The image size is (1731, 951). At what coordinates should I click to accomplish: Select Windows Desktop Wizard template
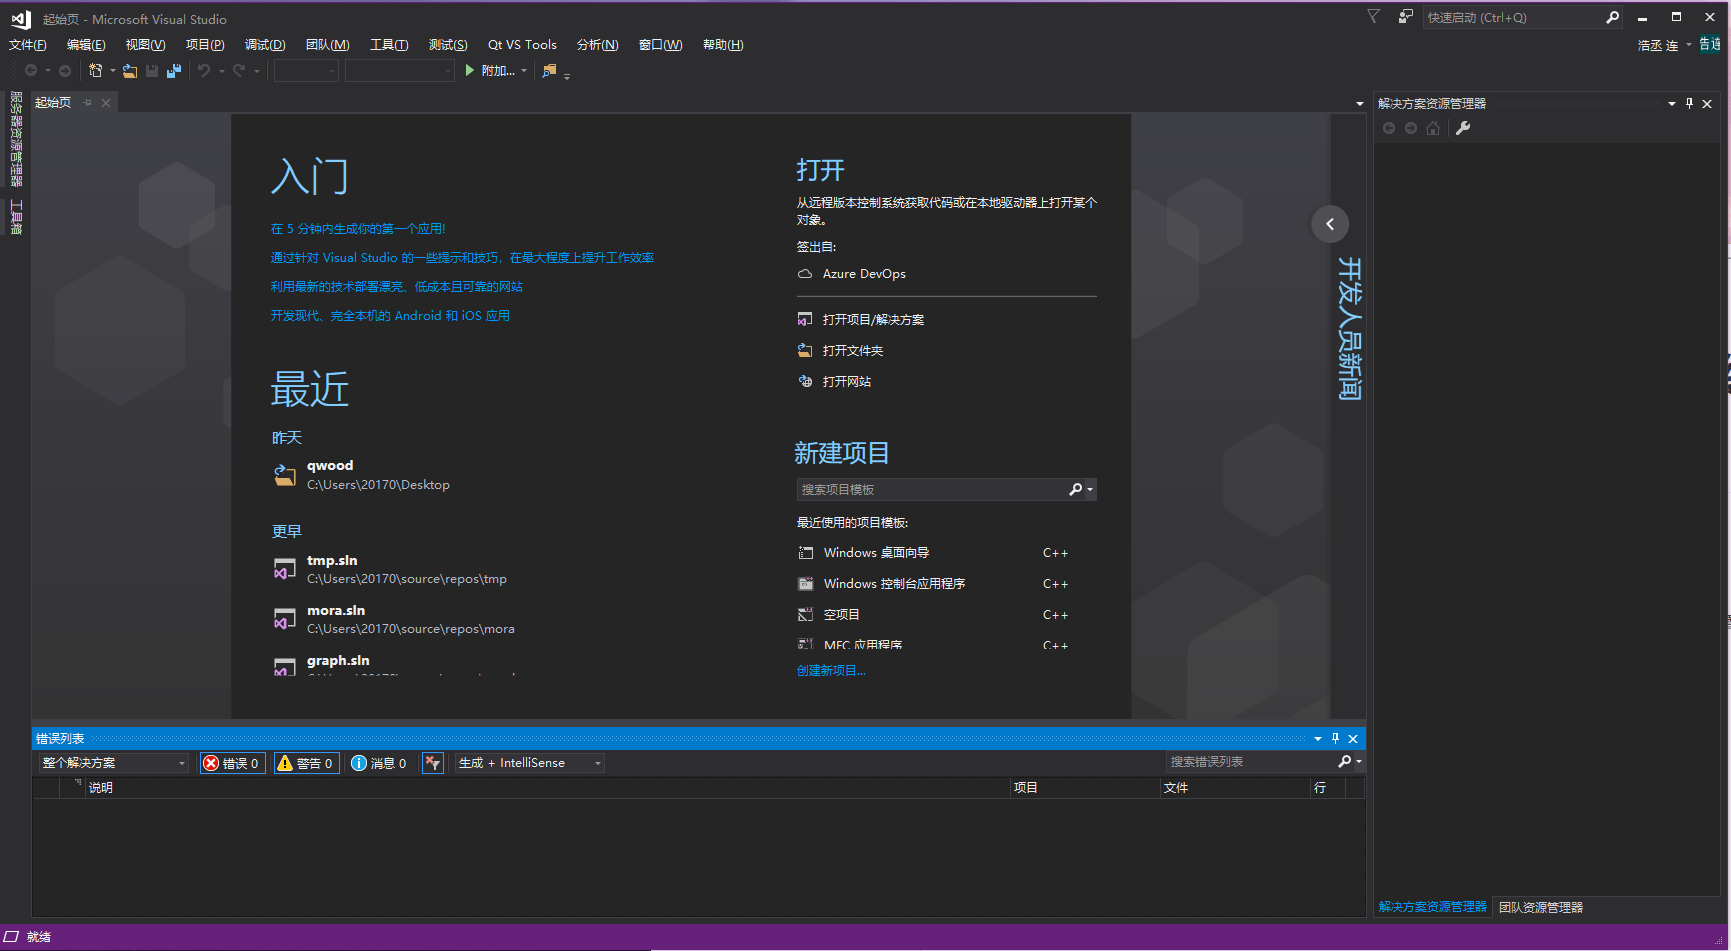(876, 553)
